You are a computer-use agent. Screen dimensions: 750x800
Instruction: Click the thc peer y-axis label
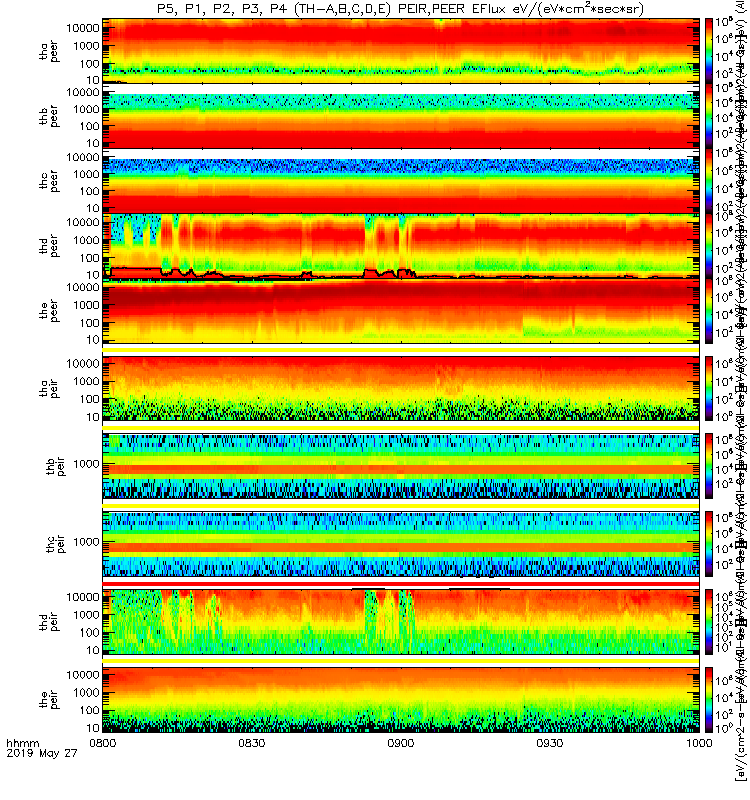click(49, 182)
